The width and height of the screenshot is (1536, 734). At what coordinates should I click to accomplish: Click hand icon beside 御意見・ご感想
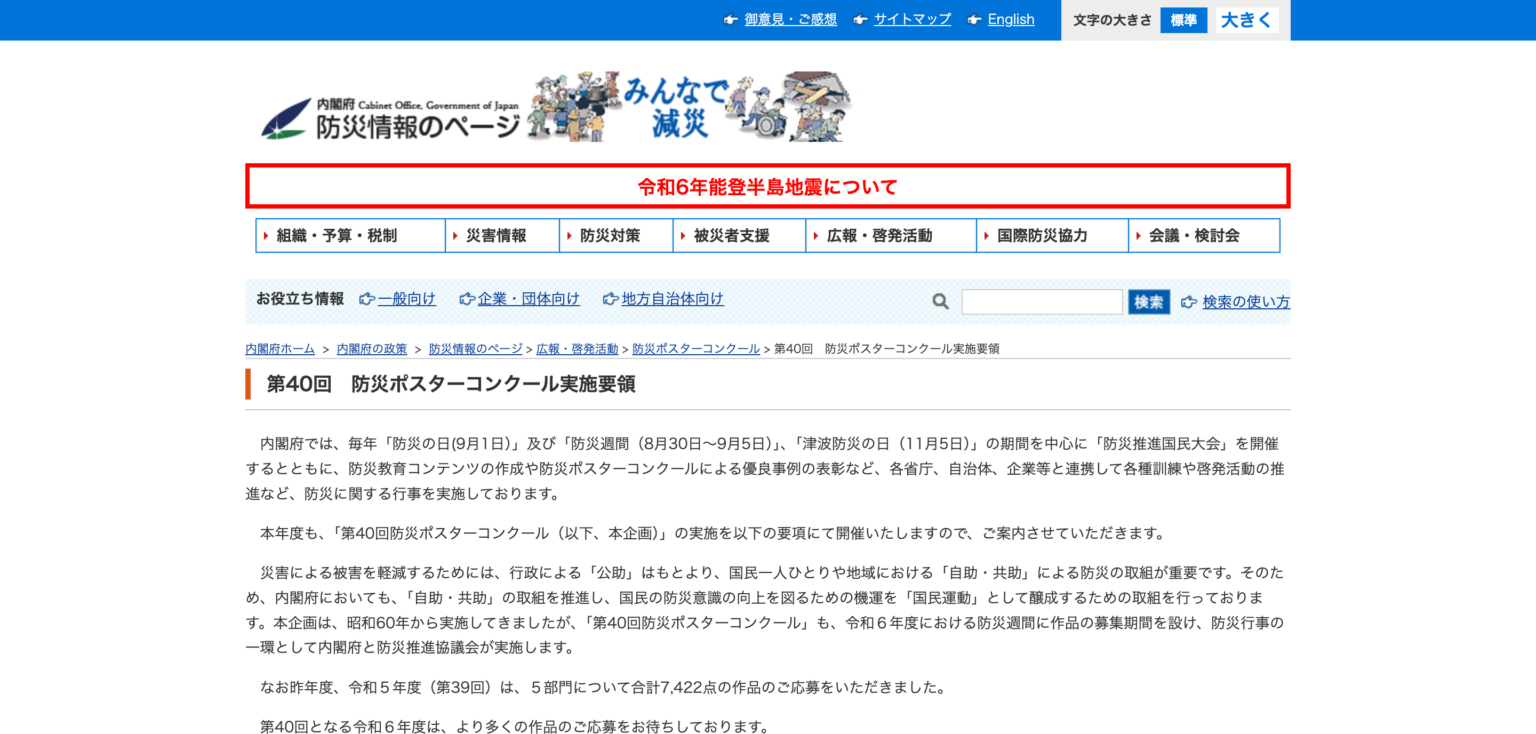point(731,20)
